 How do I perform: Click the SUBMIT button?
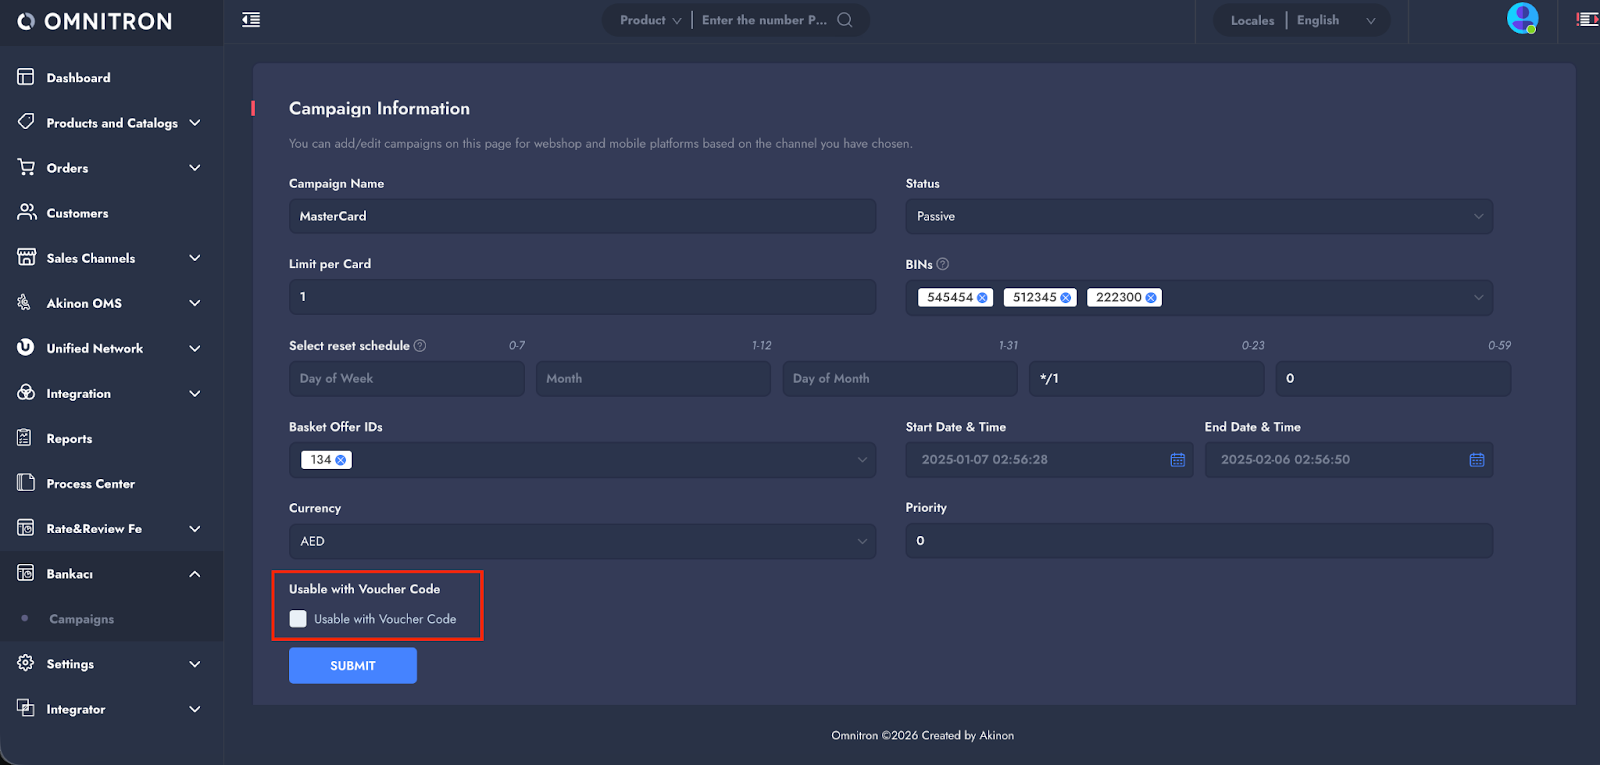coord(352,666)
